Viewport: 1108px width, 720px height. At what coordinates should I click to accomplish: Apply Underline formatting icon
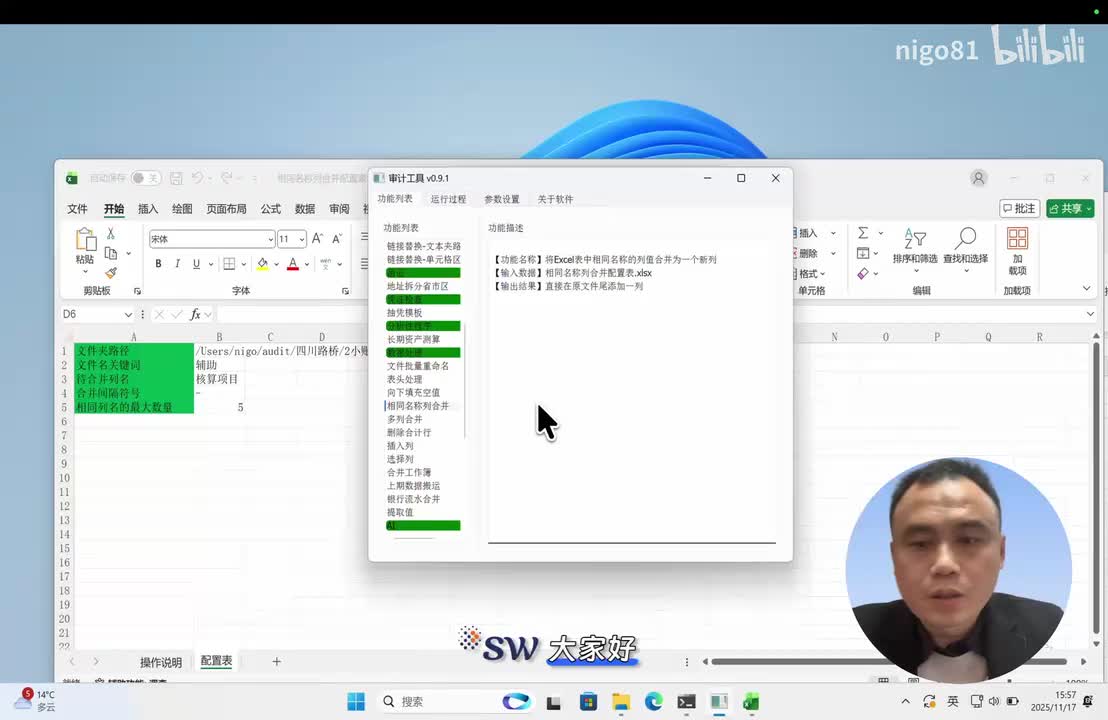(x=196, y=264)
